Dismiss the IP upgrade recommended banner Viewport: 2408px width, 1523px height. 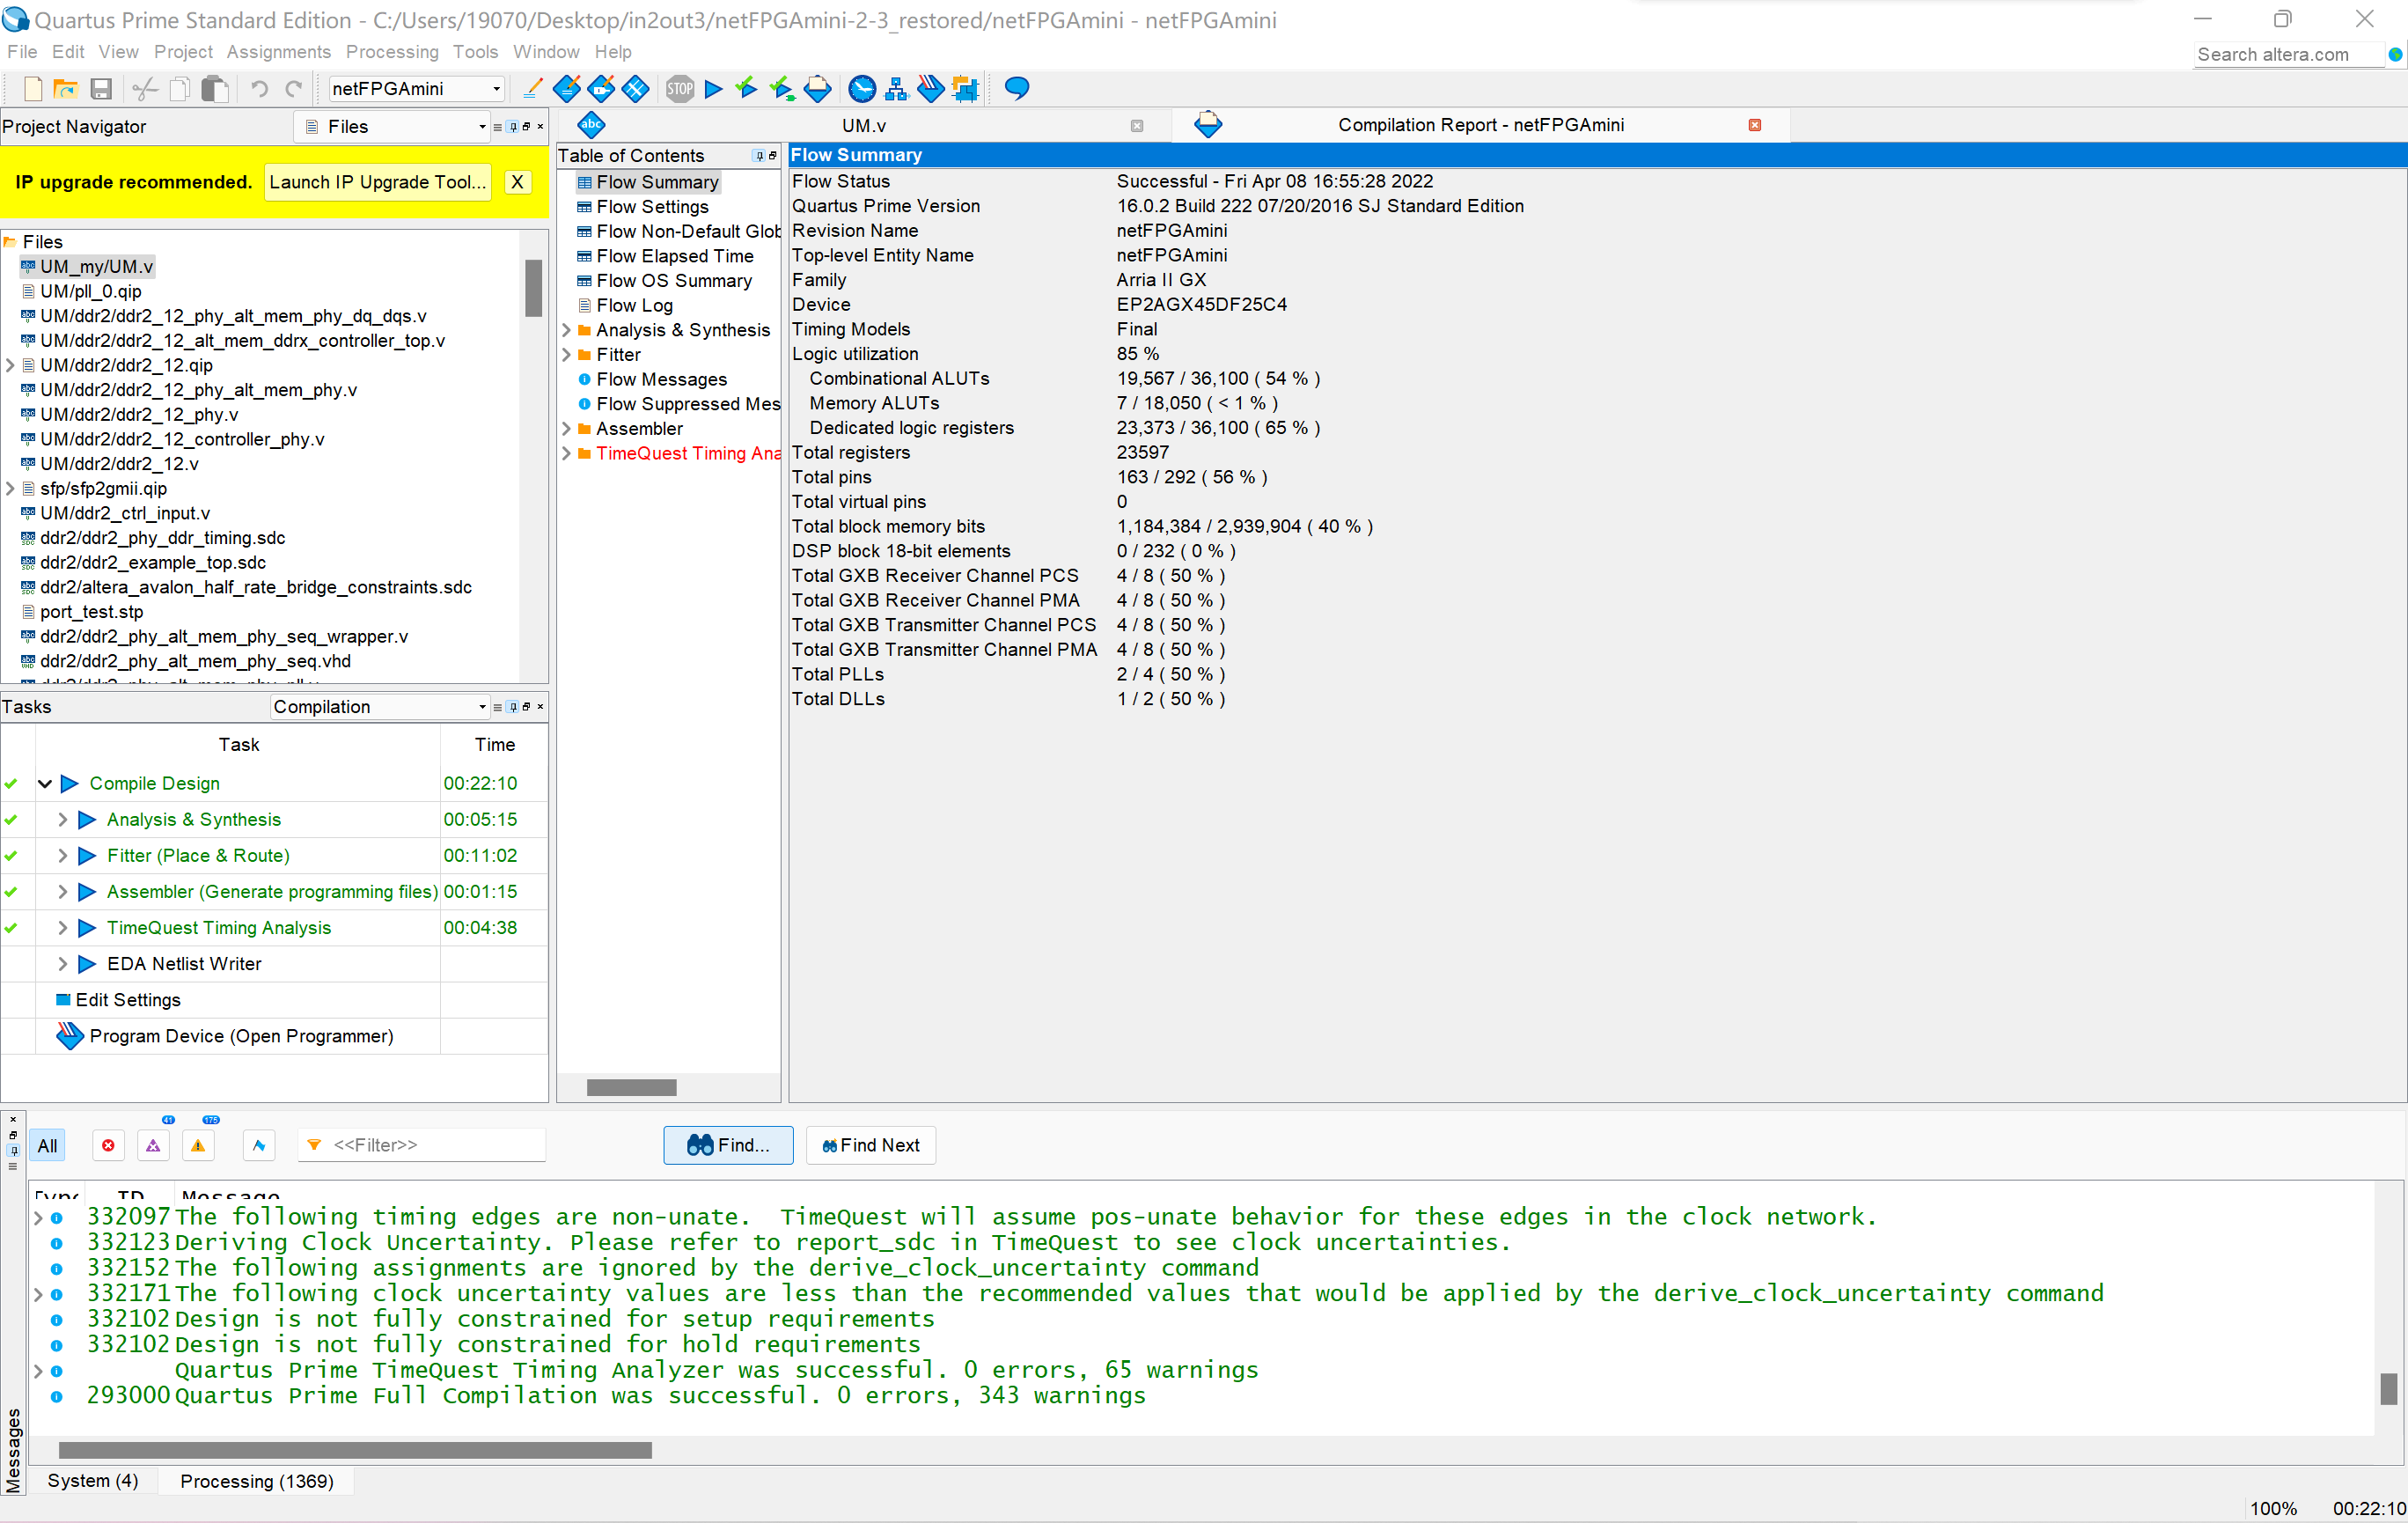pyautogui.click(x=517, y=182)
